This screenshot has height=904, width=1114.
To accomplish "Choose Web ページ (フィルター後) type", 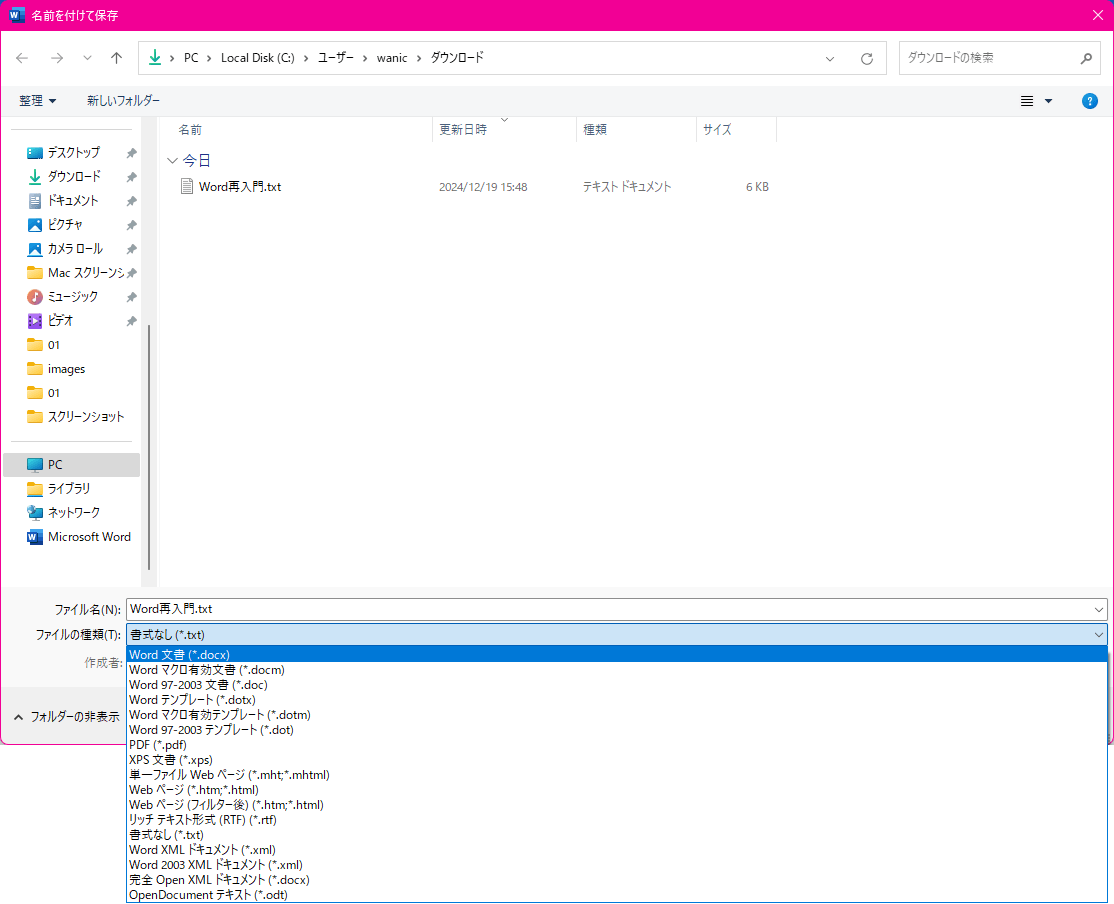I will pos(617,805).
